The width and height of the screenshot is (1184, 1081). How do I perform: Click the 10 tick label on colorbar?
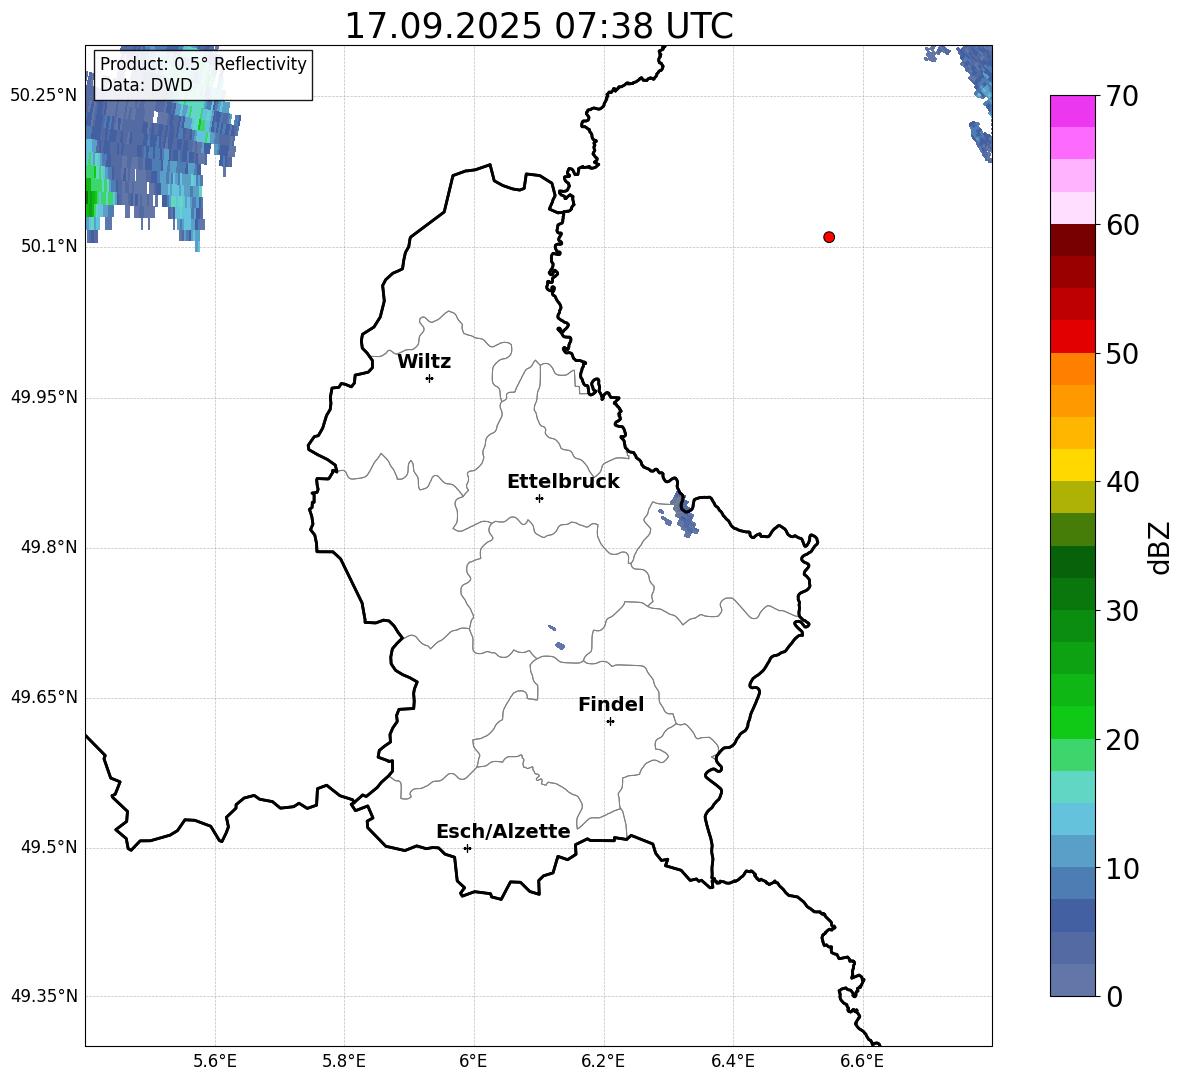1121,869
